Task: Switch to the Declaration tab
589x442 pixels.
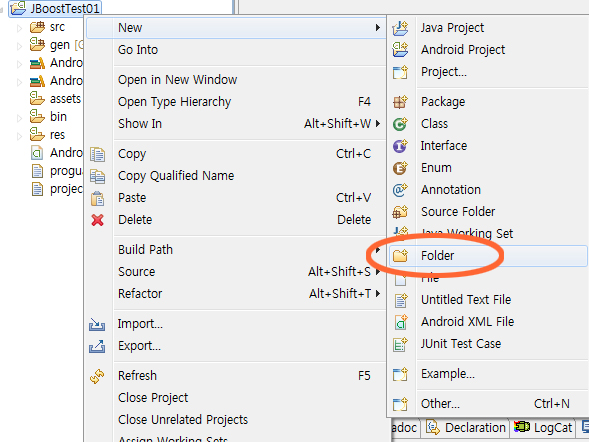Action: (x=466, y=427)
